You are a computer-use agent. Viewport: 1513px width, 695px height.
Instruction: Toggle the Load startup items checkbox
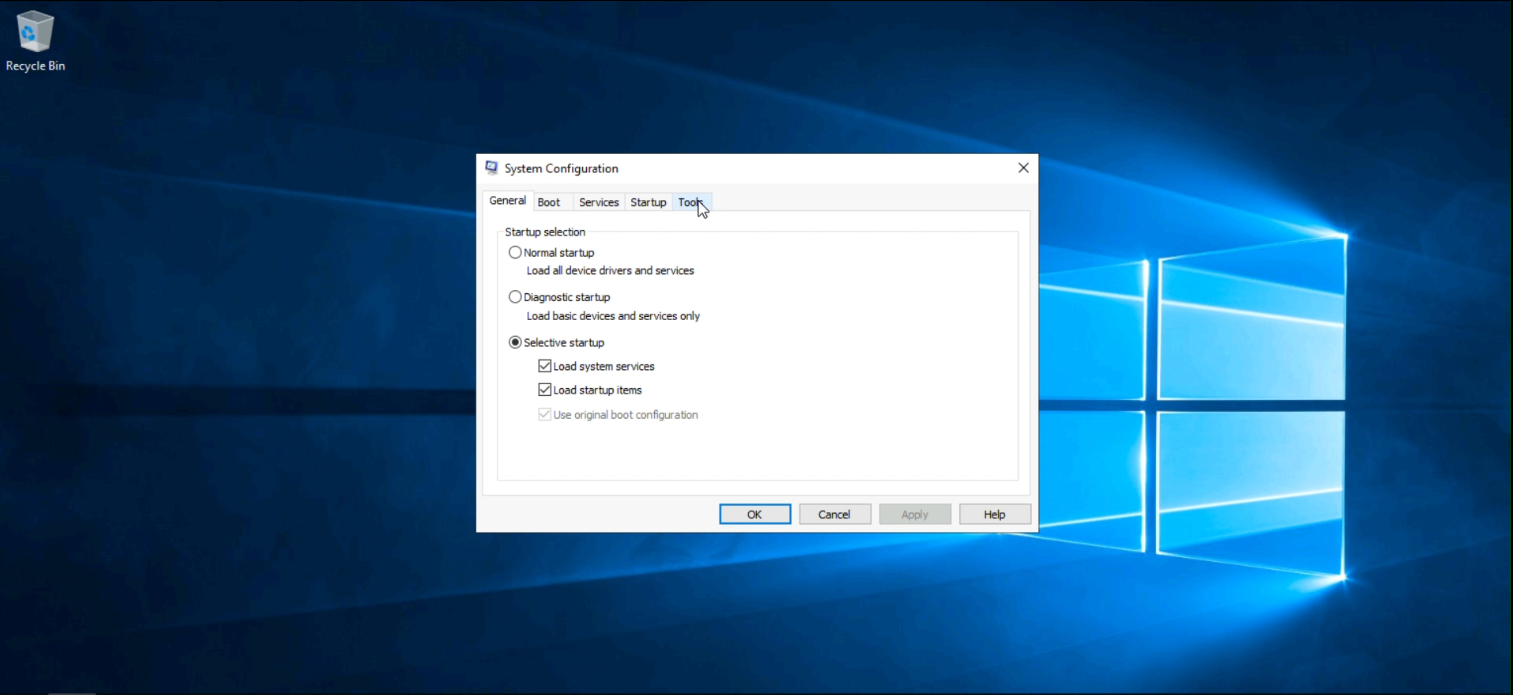pyautogui.click(x=545, y=390)
